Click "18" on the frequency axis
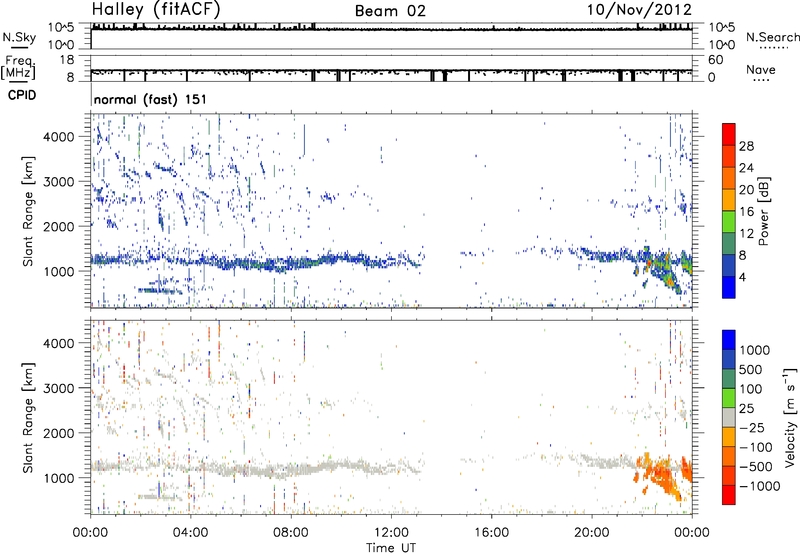The height and width of the screenshot is (554, 800). [x=67, y=60]
